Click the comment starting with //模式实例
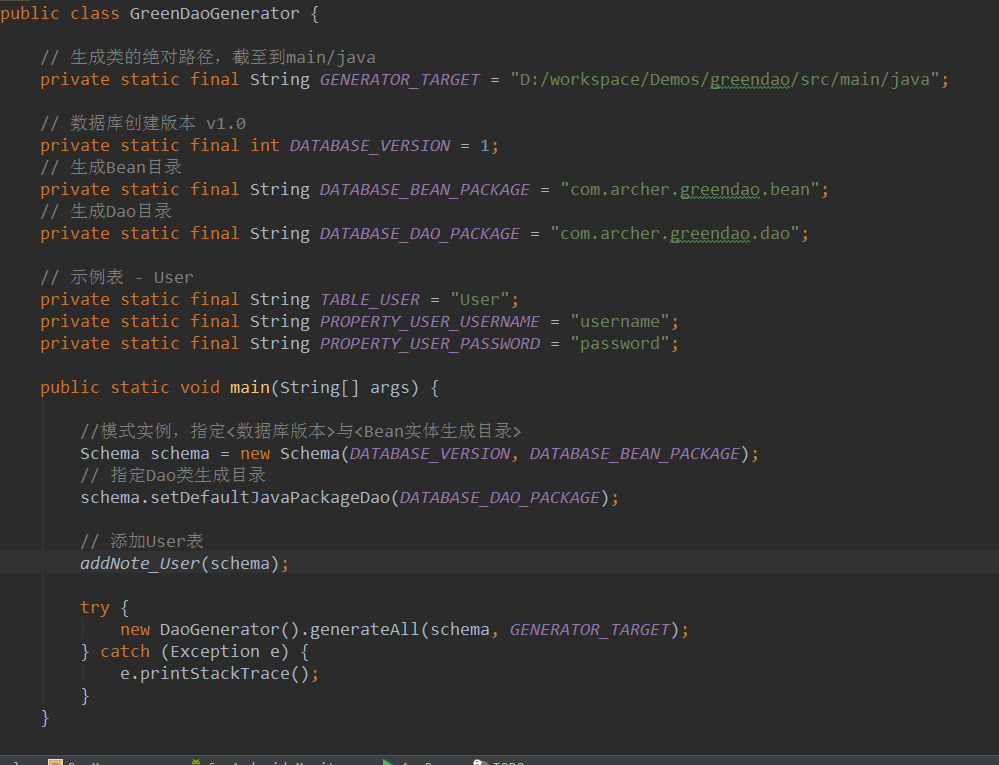This screenshot has width=999, height=765. click(x=301, y=431)
